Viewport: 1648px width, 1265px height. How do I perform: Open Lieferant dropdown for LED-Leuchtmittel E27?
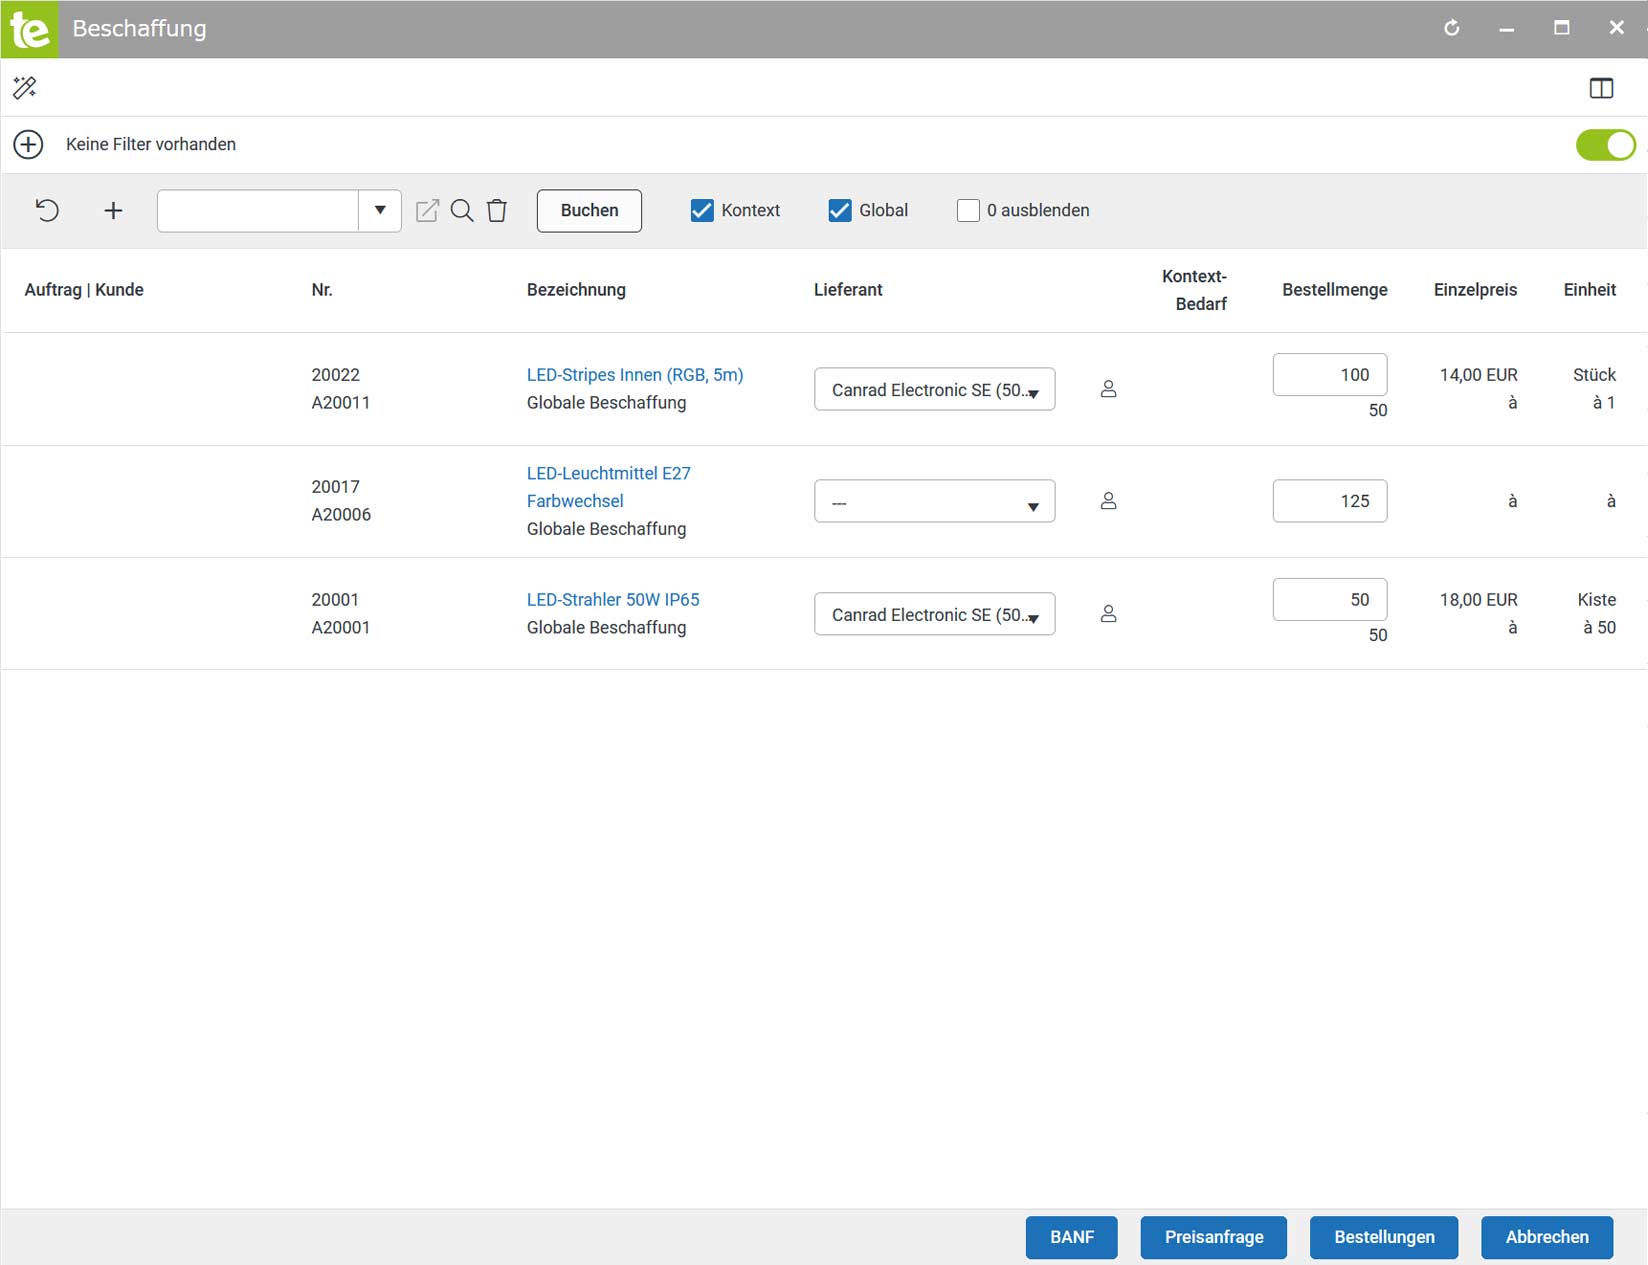click(x=934, y=501)
